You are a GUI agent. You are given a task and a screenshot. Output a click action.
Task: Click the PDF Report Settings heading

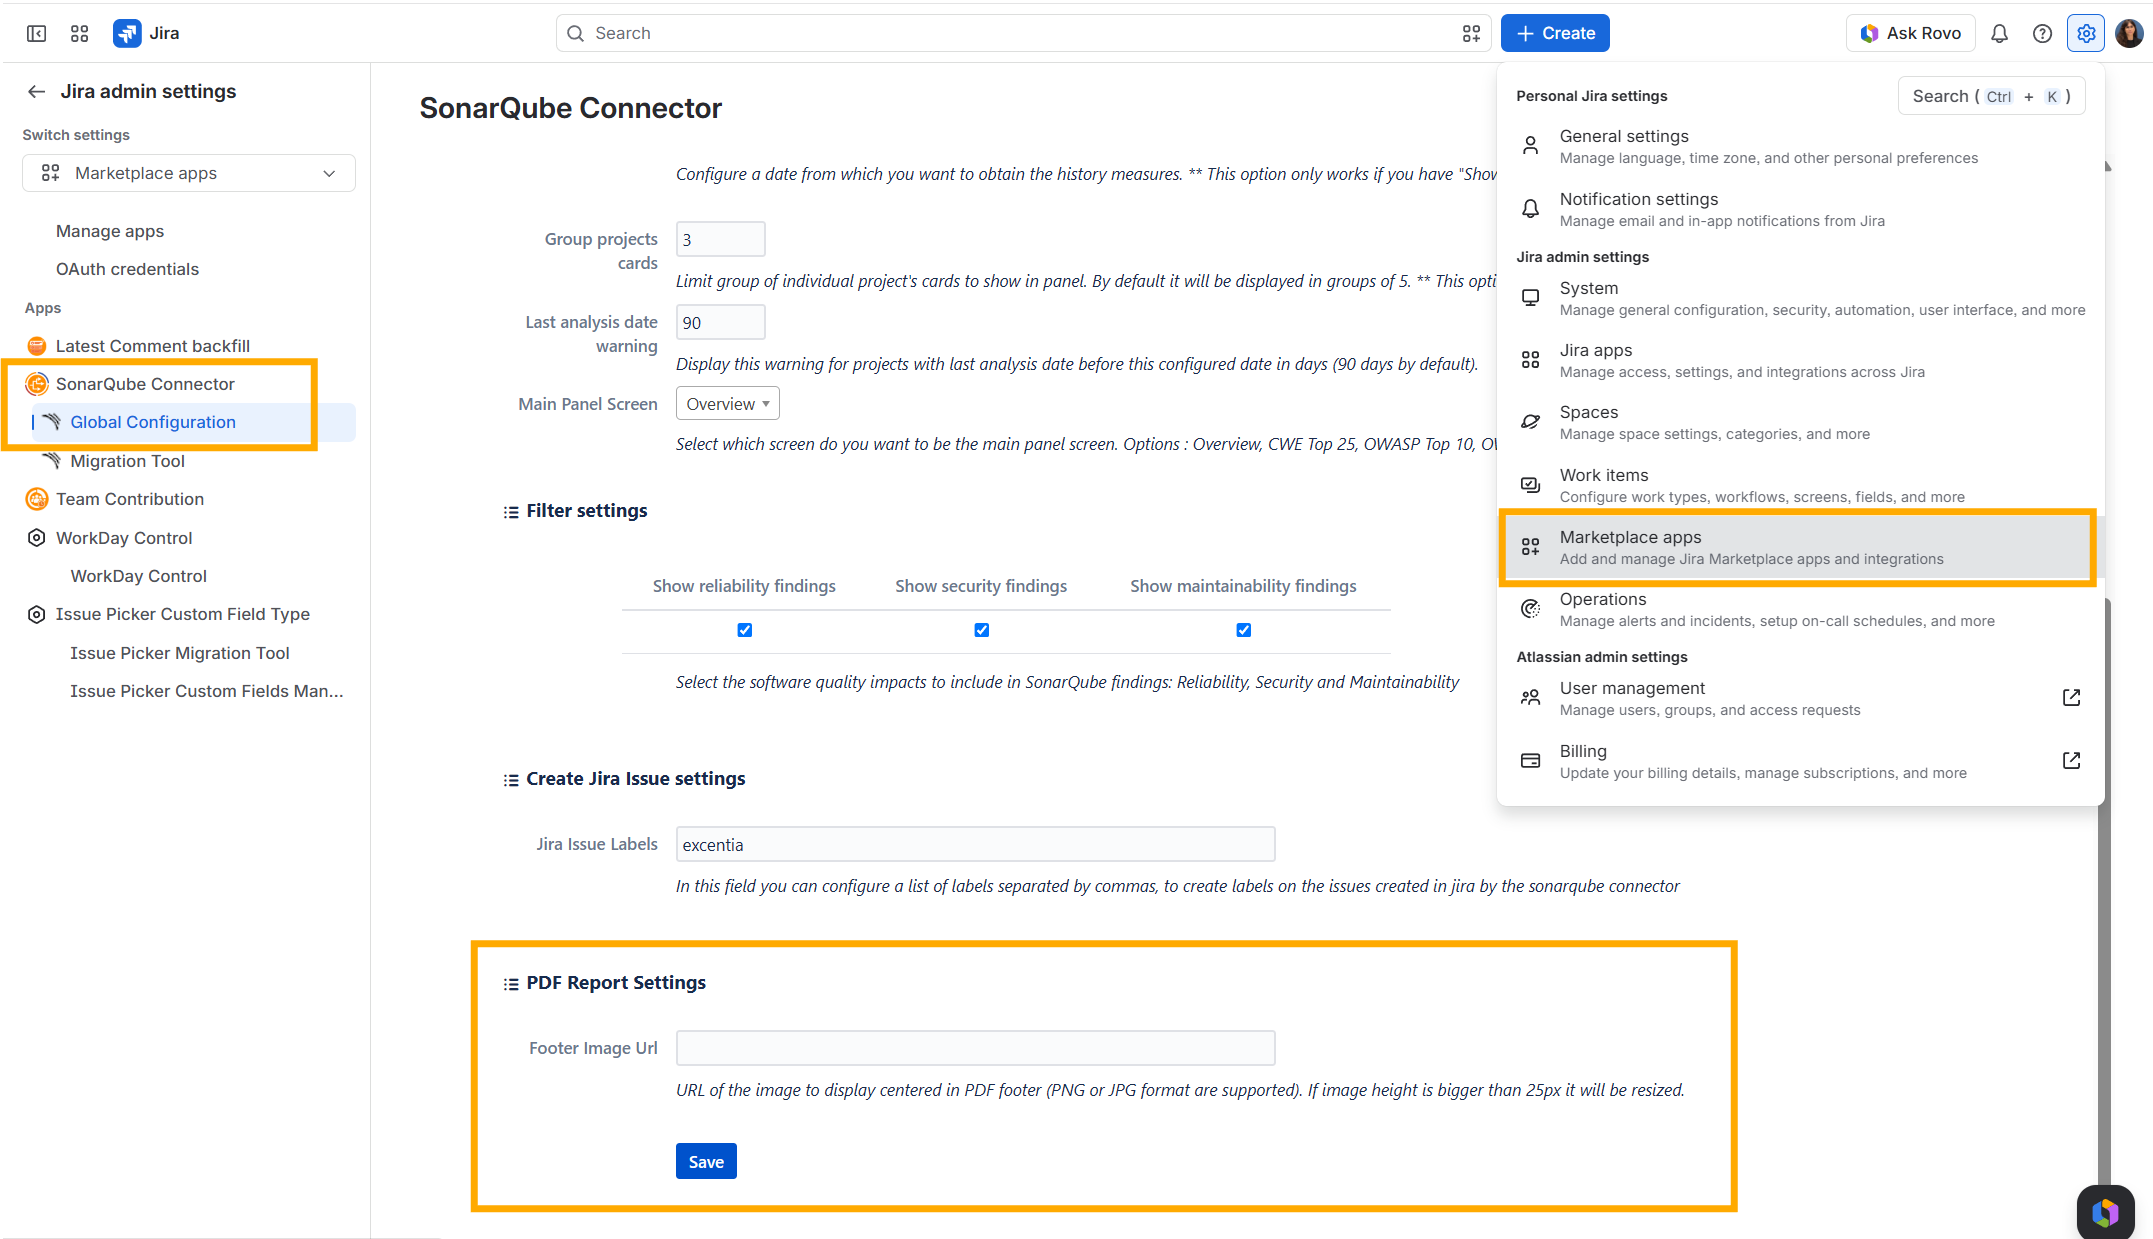point(616,983)
